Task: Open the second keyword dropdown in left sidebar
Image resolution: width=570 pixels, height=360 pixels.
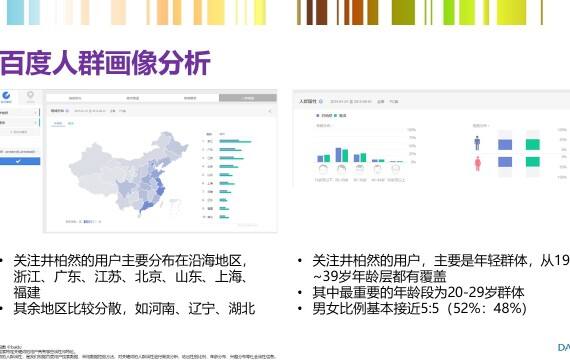Action: (x=19, y=123)
